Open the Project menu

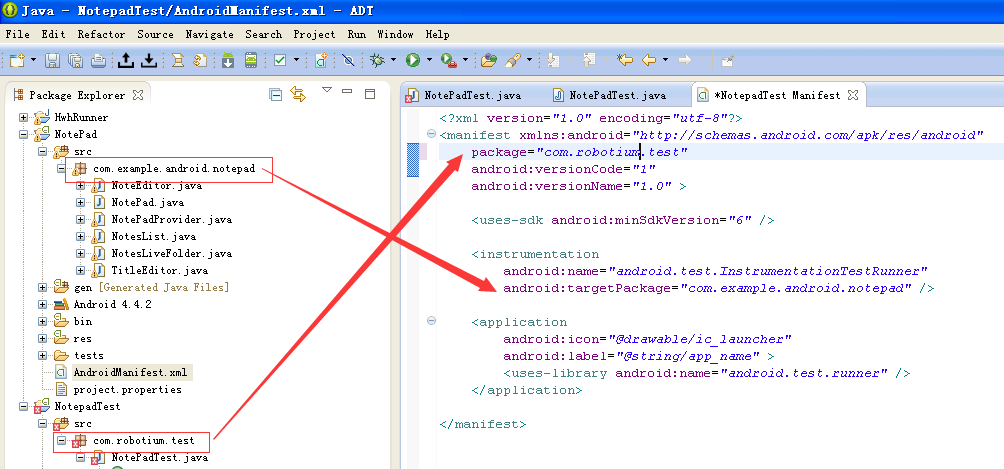click(x=314, y=34)
